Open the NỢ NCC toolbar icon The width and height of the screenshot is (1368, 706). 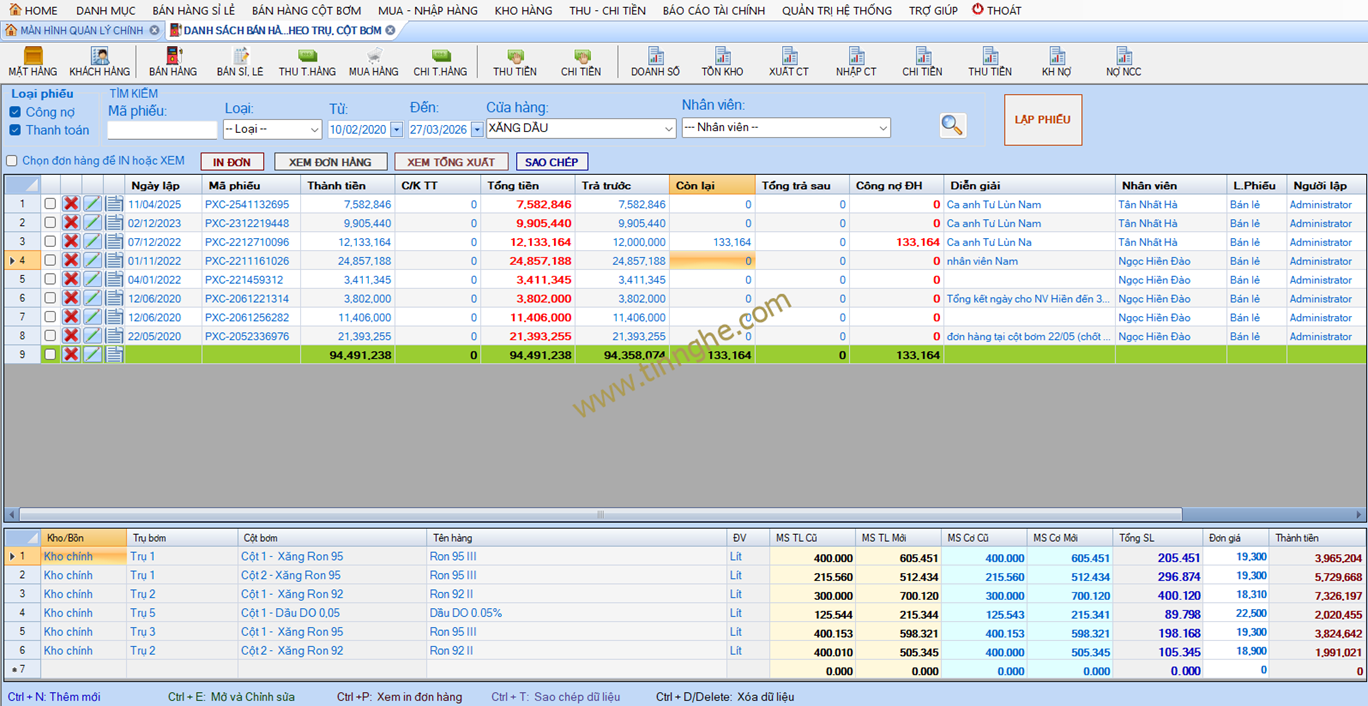(1123, 61)
